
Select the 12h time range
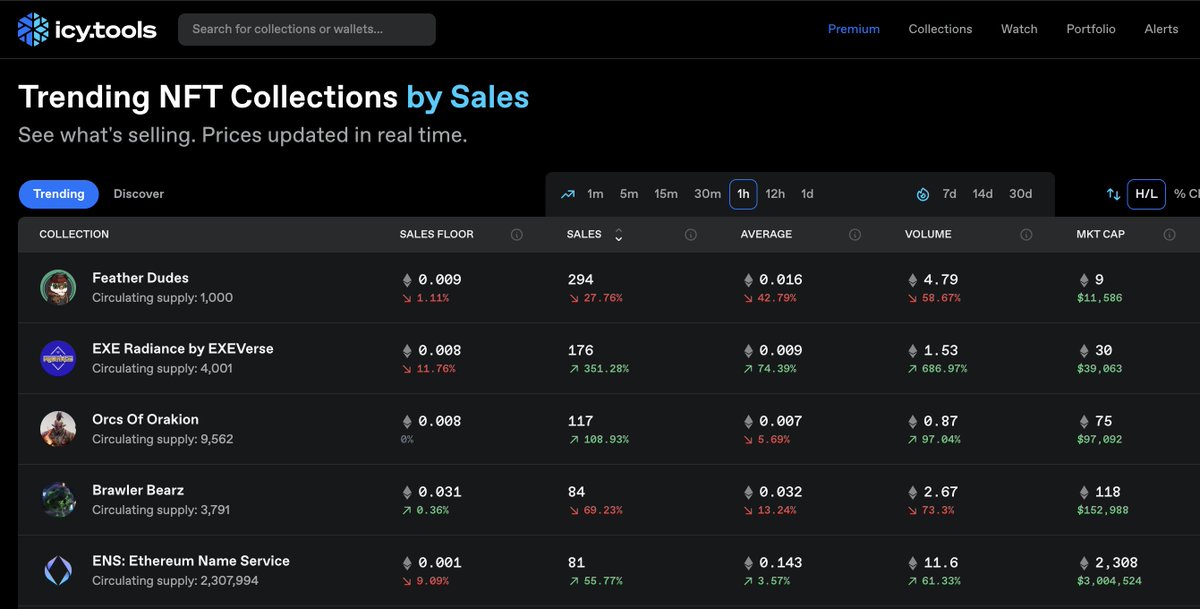click(x=775, y=194)
